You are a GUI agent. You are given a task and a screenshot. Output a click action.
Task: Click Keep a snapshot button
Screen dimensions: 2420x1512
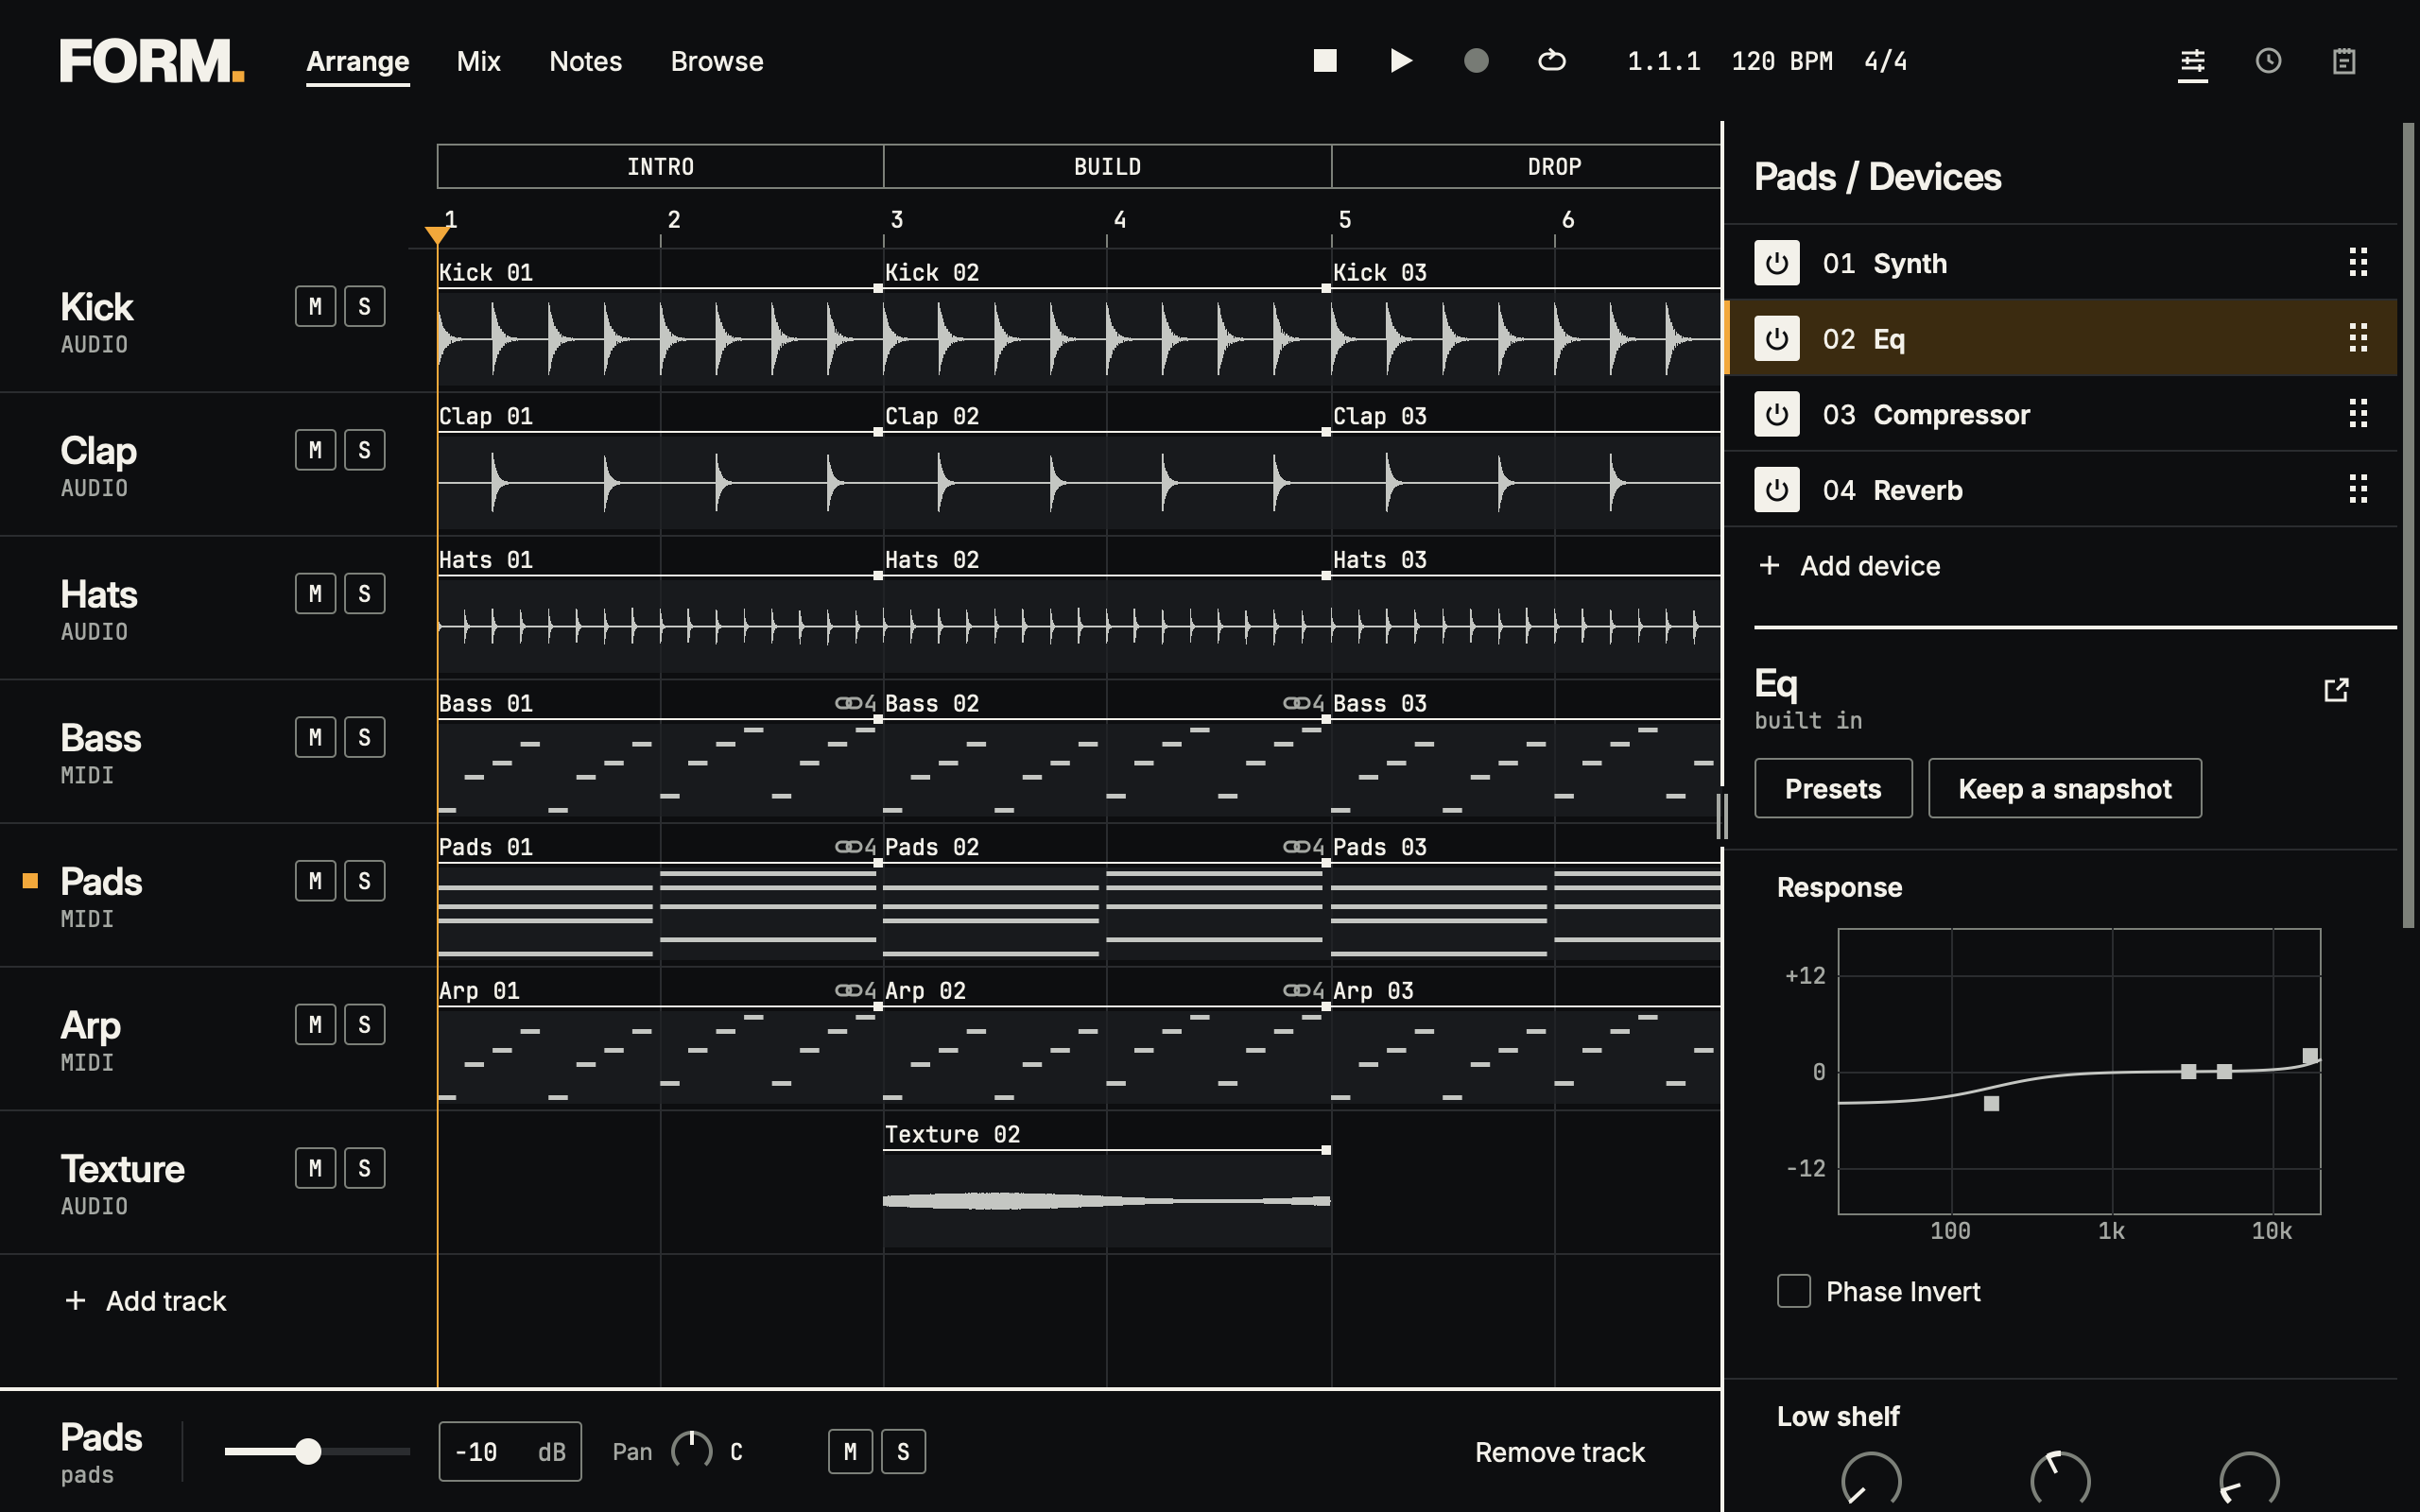coord(2065,788)
